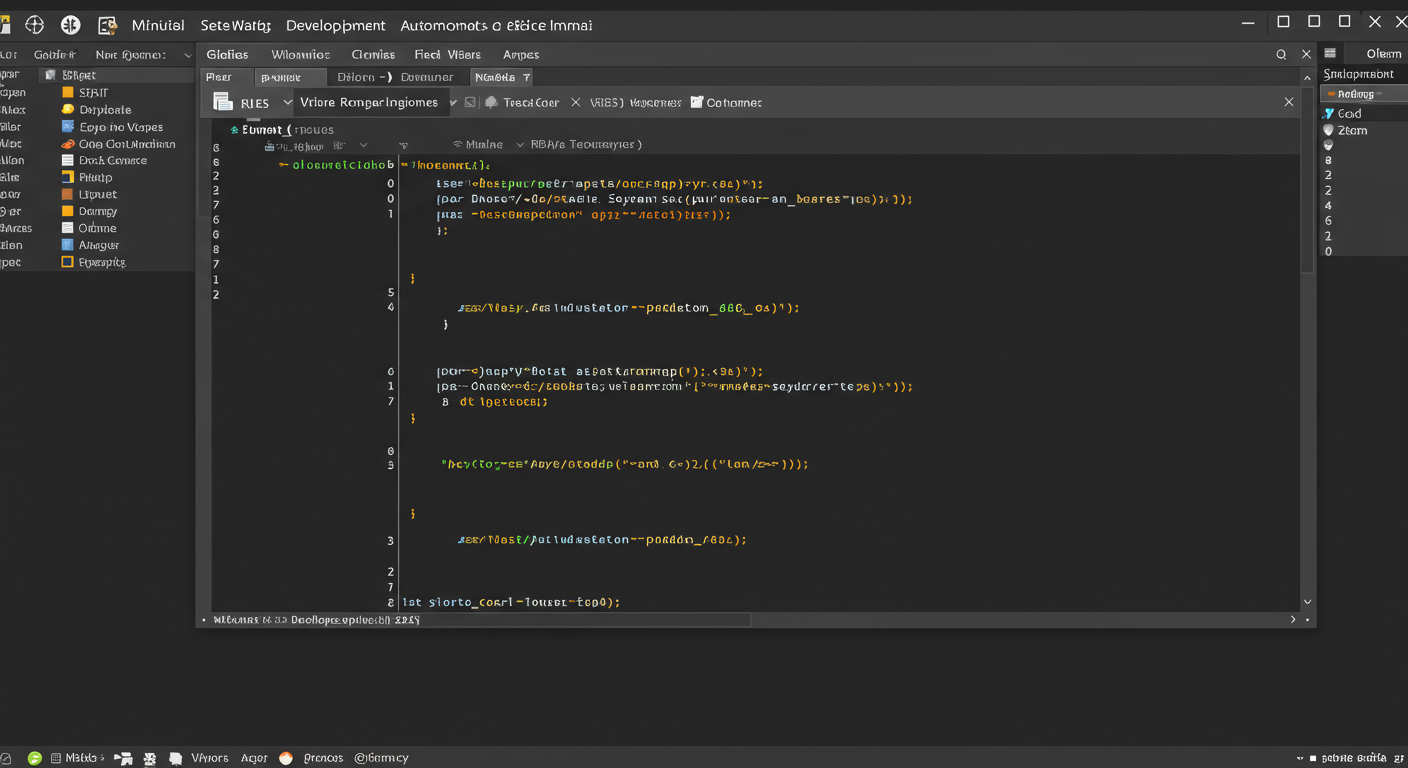1408x768 pixels.
Task: Click the search magnifier icon
Action: click(x=1281, y=55)
